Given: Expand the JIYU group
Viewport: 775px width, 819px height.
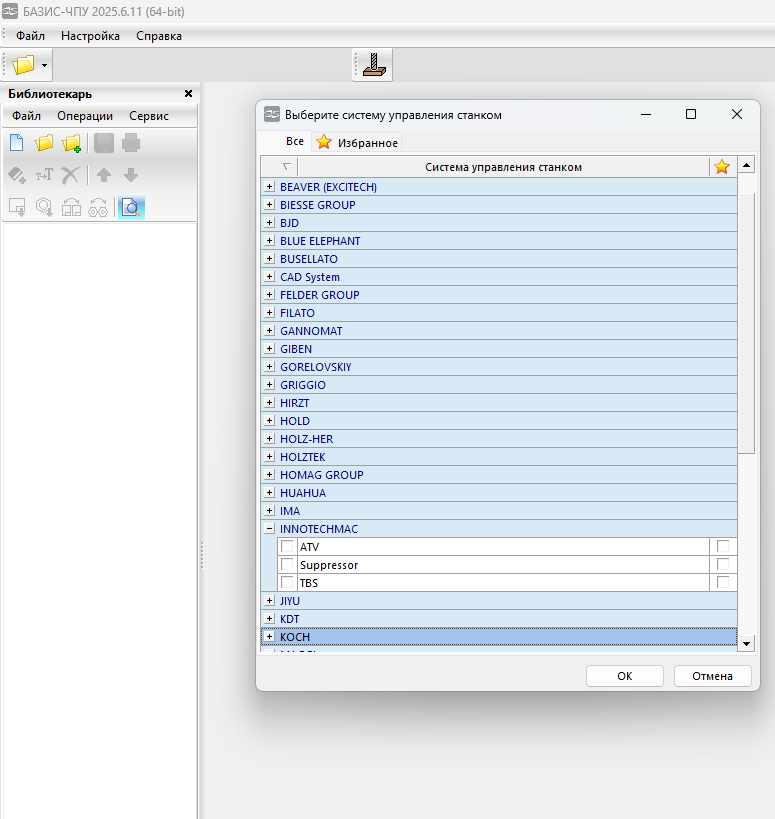Looking at the screenshot, I should (269, 601).
